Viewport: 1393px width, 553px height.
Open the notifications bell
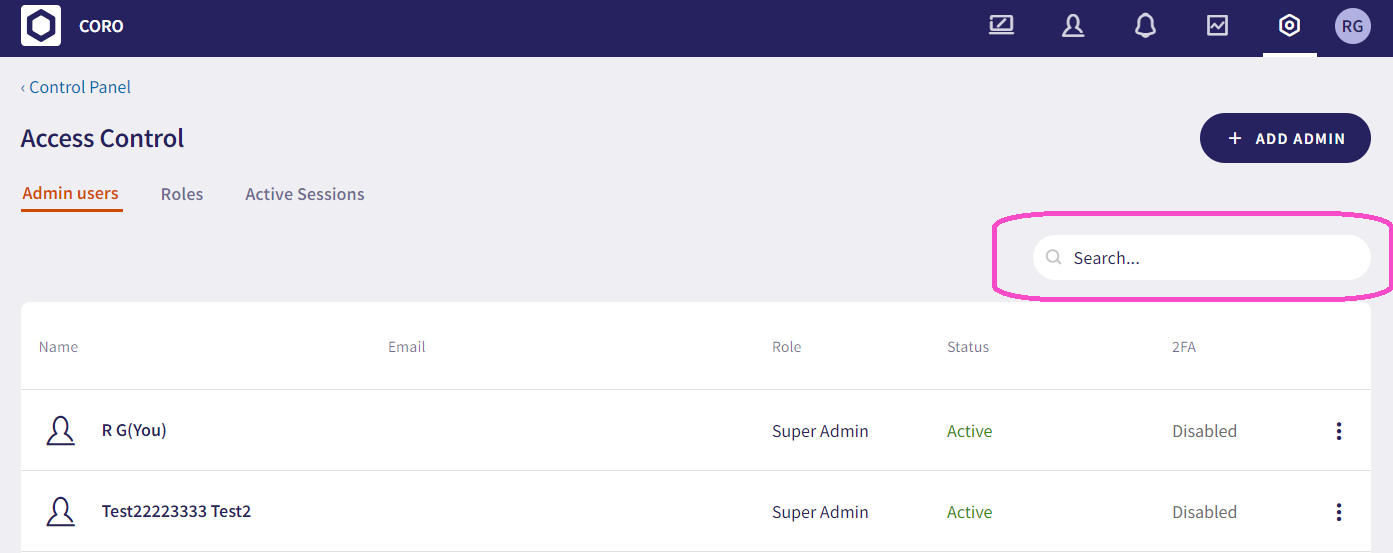[x=1145, y=26]
